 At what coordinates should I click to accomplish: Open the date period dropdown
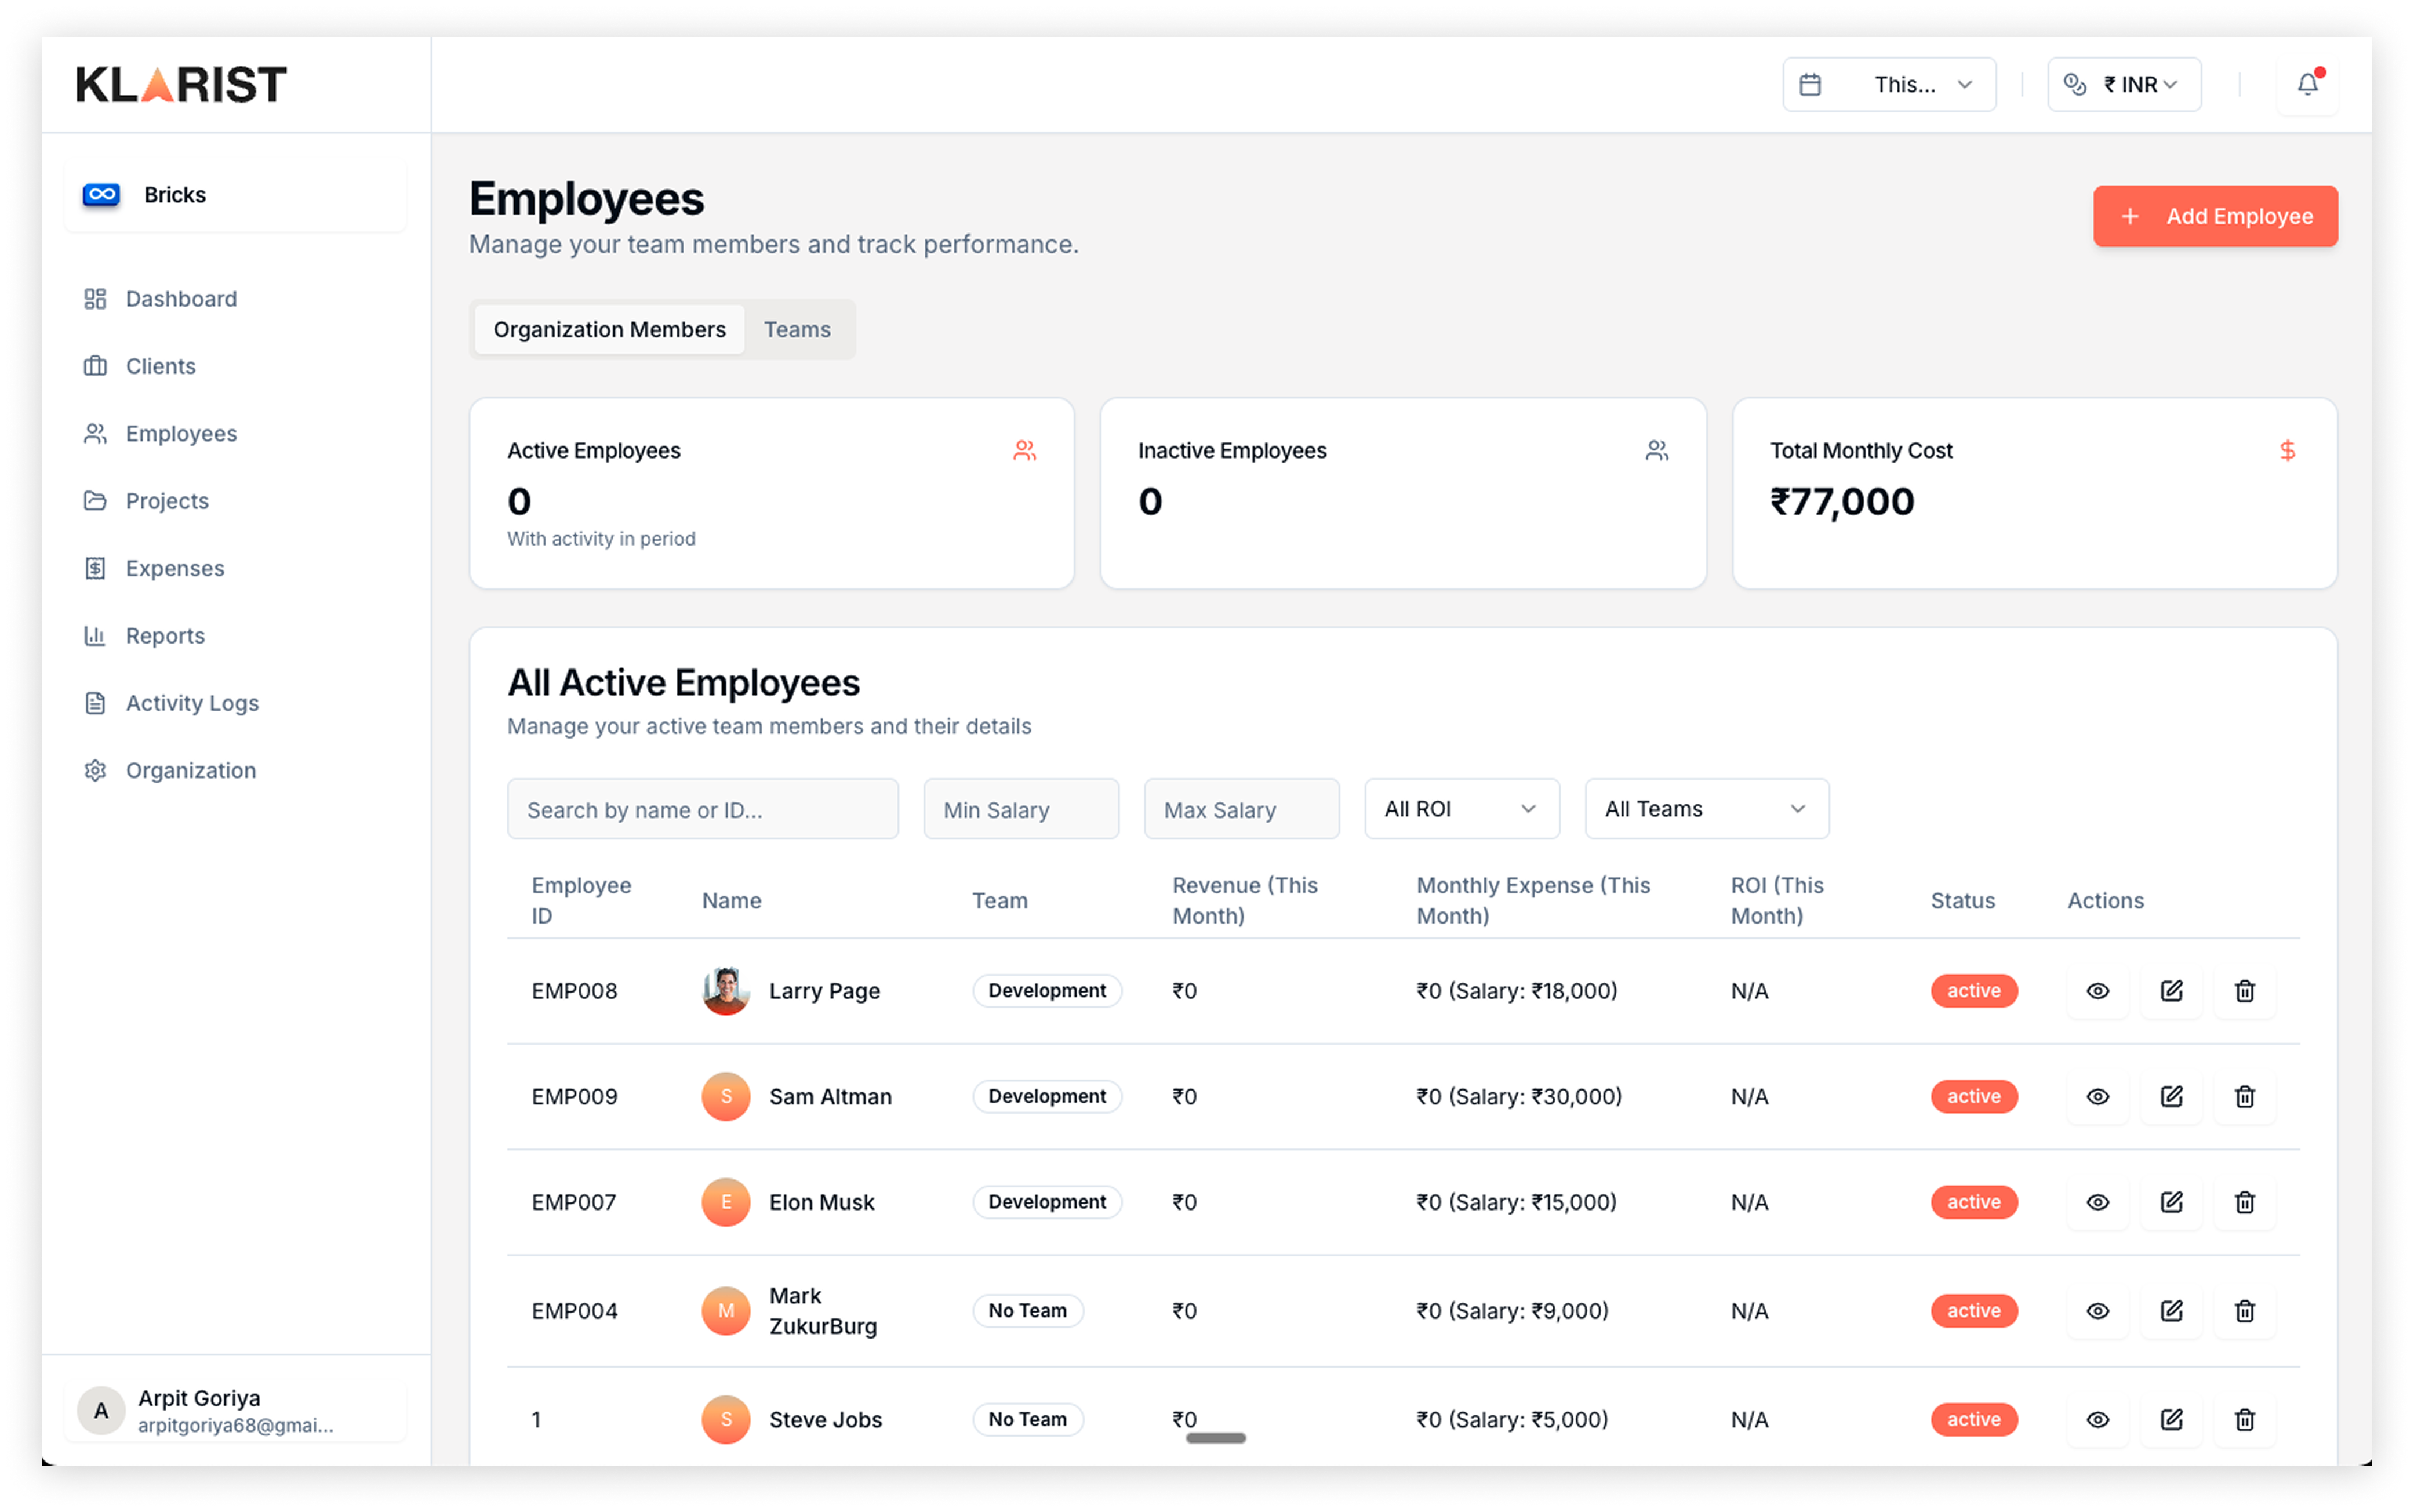[1889, 85]
